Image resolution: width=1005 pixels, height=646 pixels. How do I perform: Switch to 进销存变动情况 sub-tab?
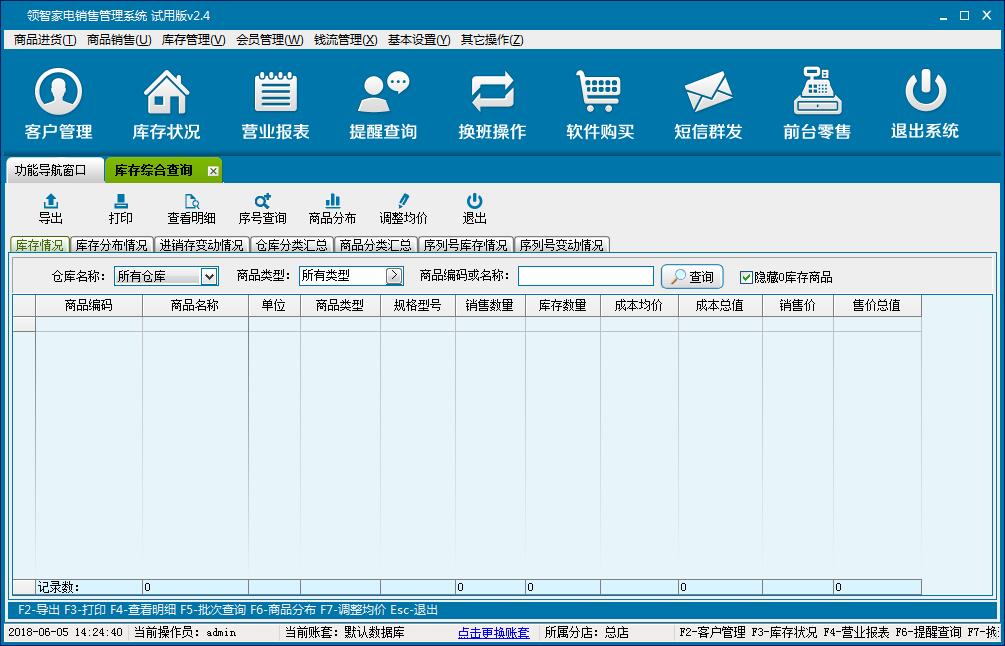point(202,245)
